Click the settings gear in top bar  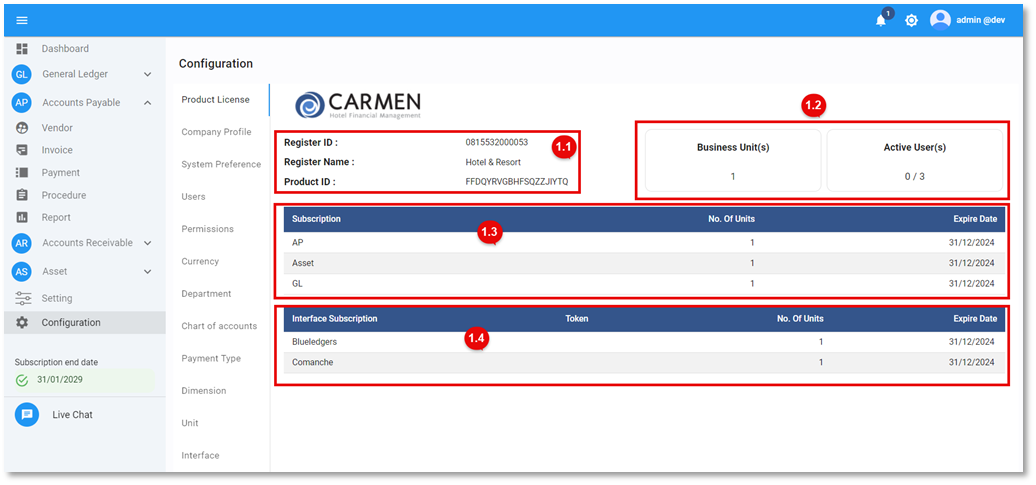coord(911,20)
